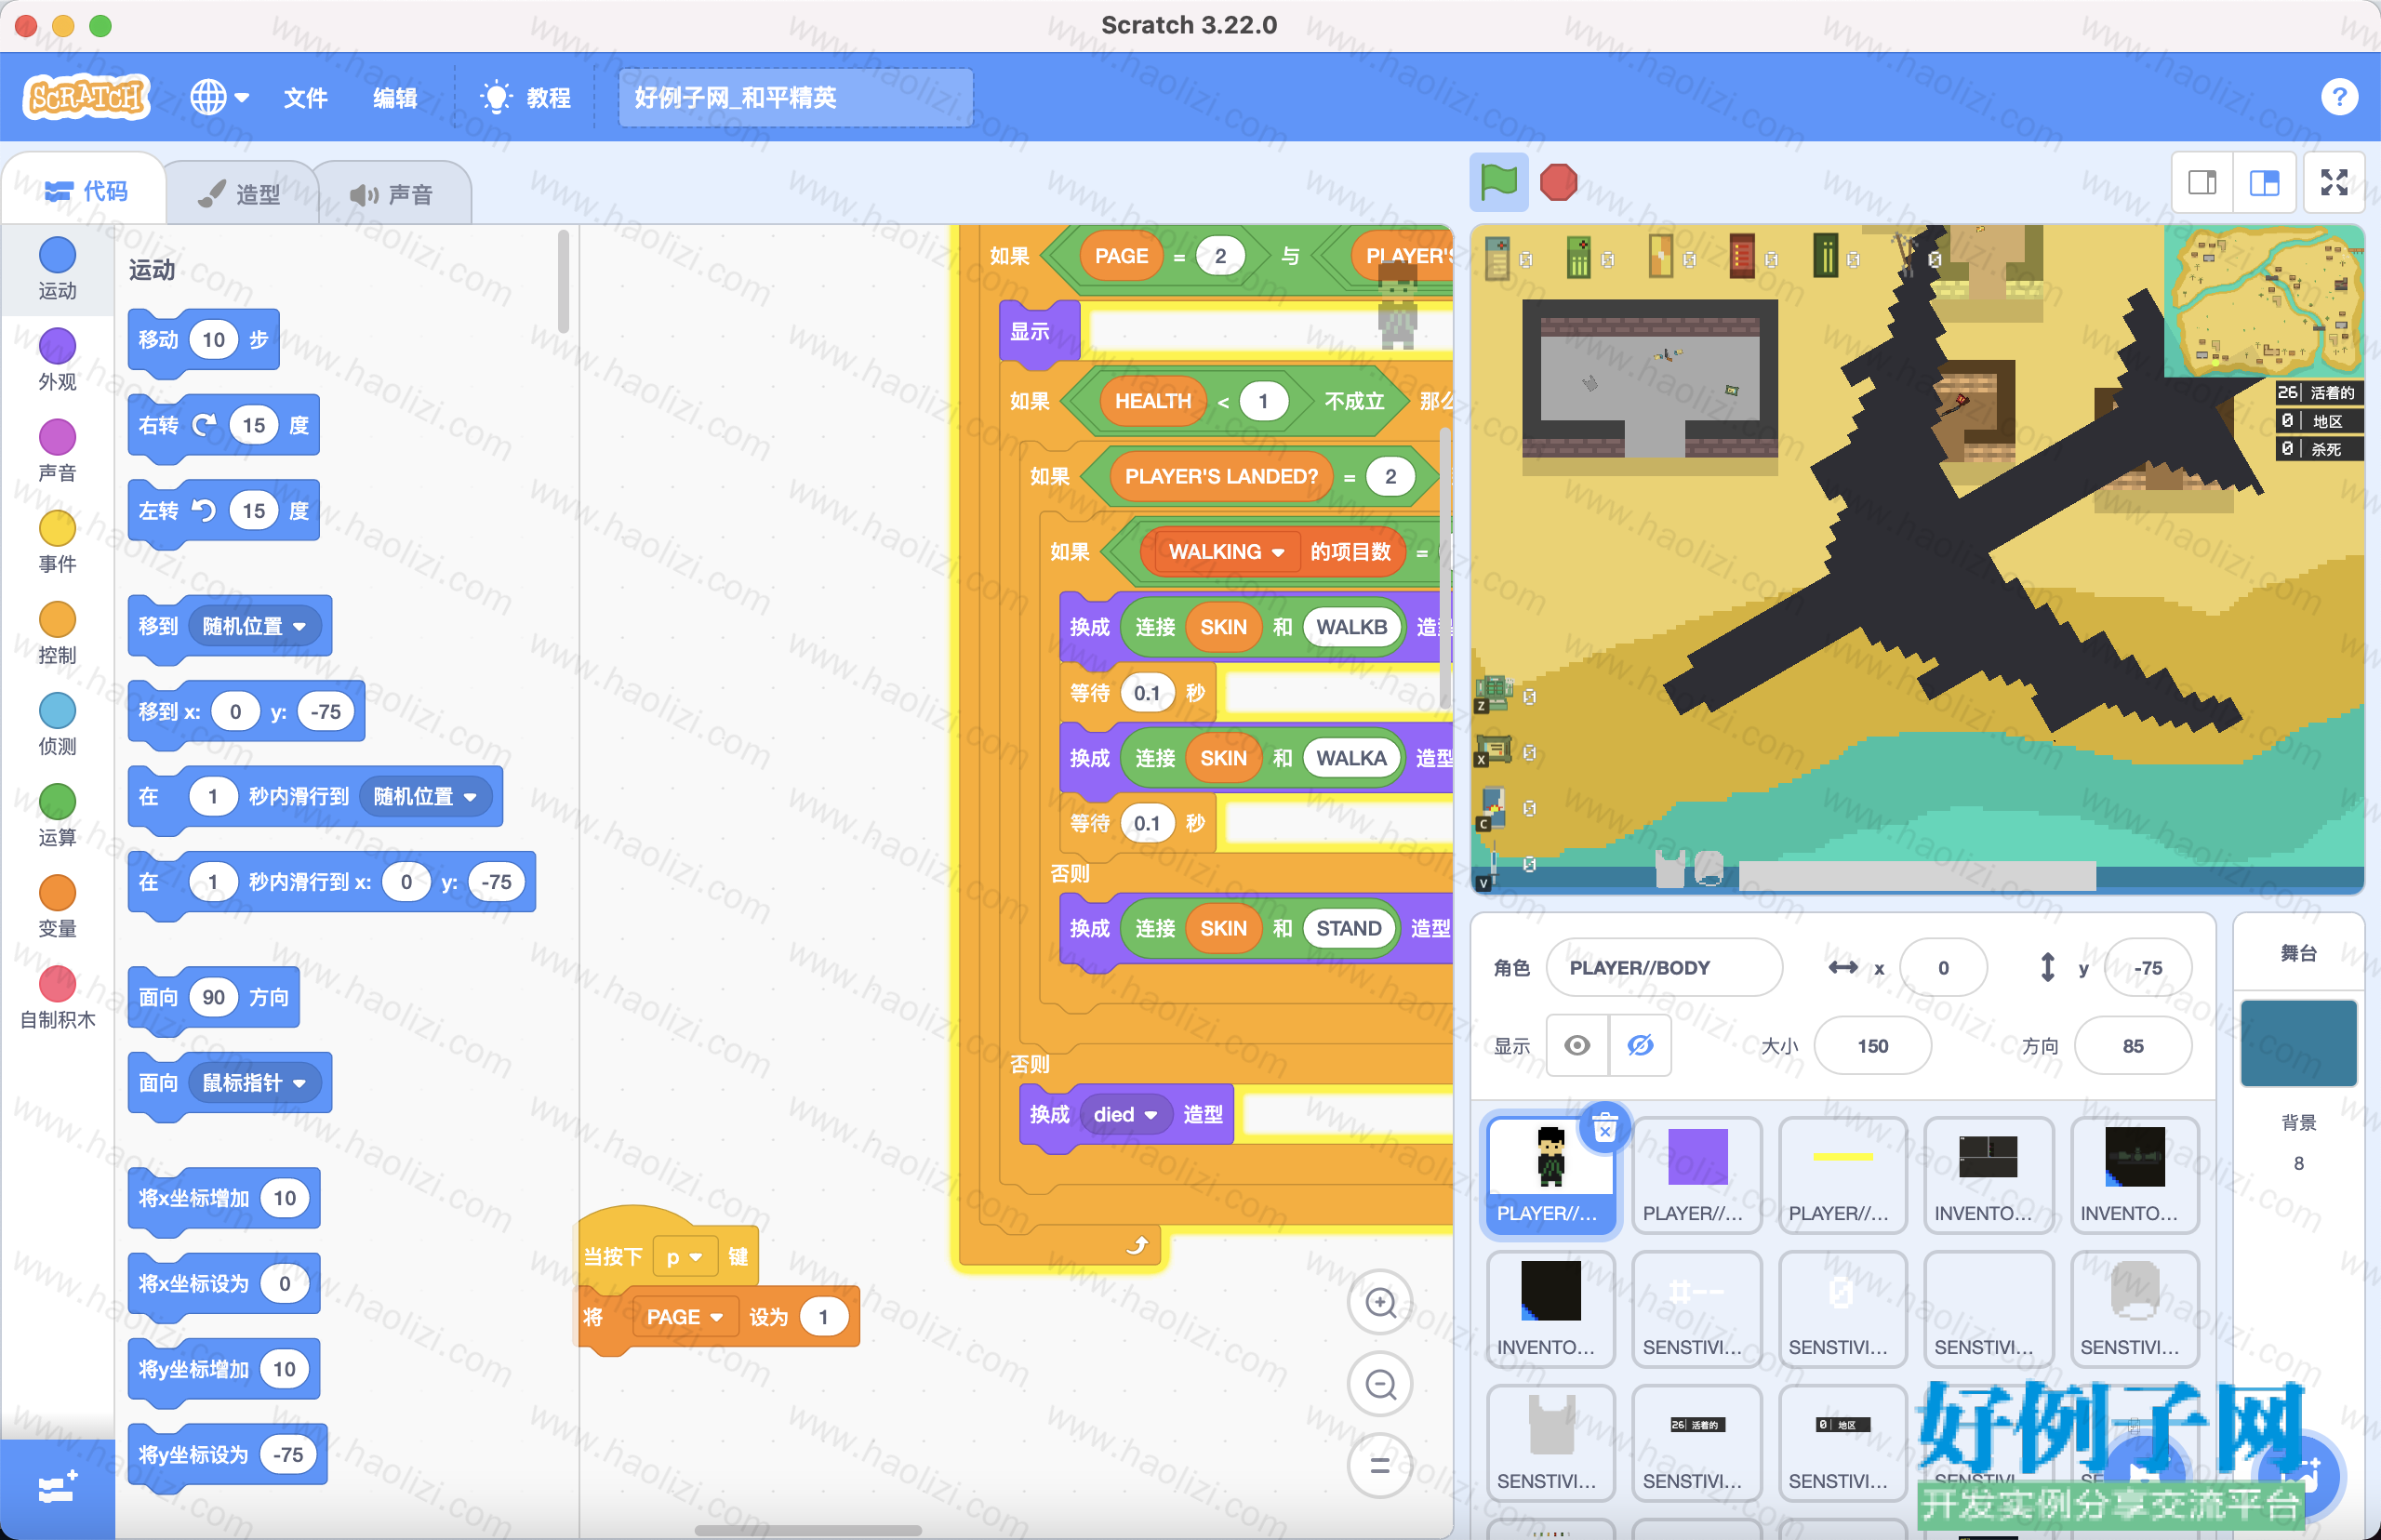2381x1540 pixels.
Task: Open key p dropdown in 当按下 block
Action: [685, 1256]
